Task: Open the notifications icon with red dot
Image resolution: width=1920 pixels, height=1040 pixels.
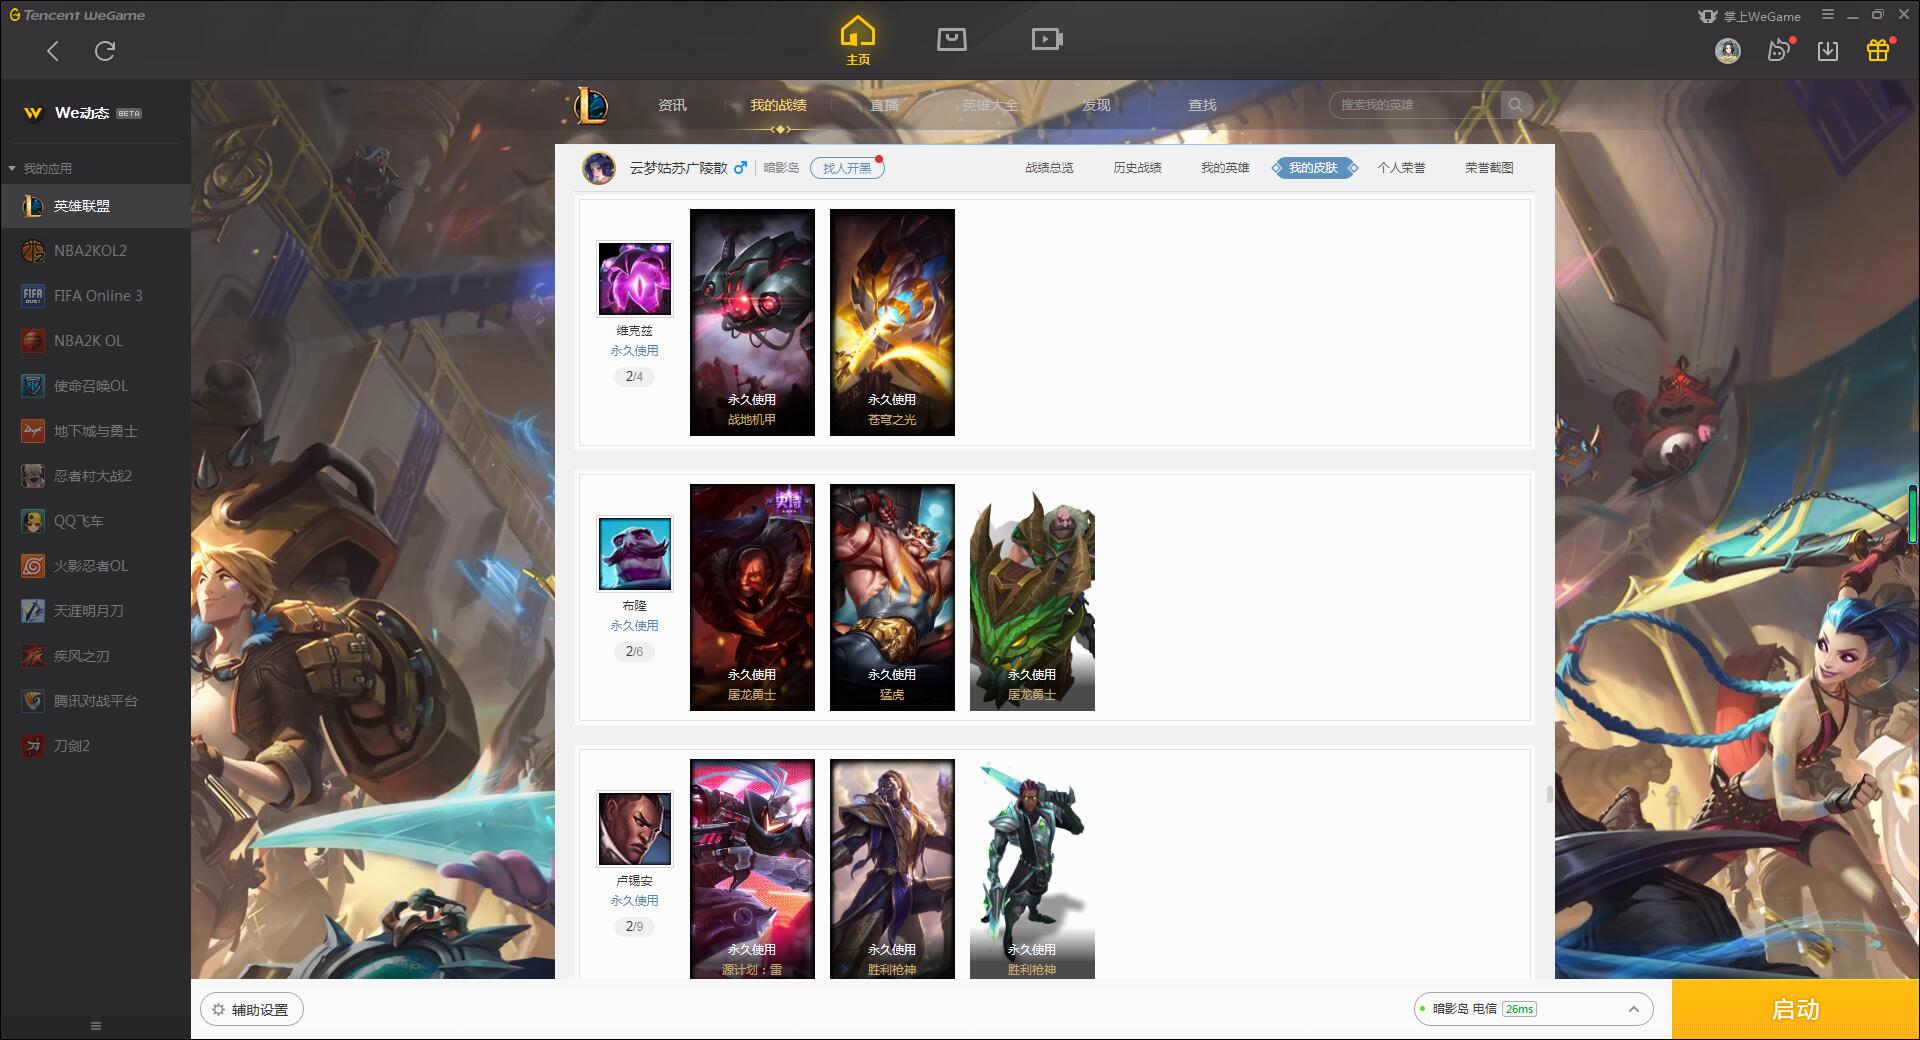Action: pyautogui.click(x=1779, y=50)
